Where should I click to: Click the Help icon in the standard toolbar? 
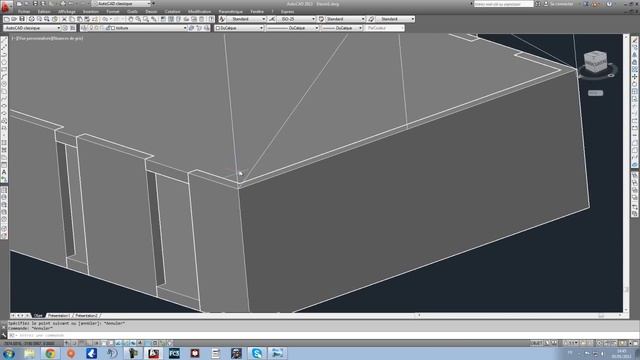pos(211,19)
